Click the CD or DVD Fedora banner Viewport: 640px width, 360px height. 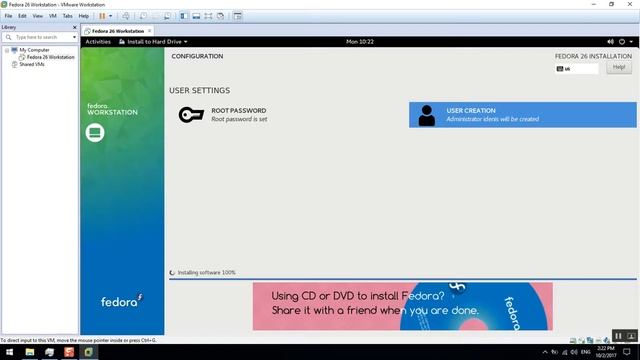402,306
